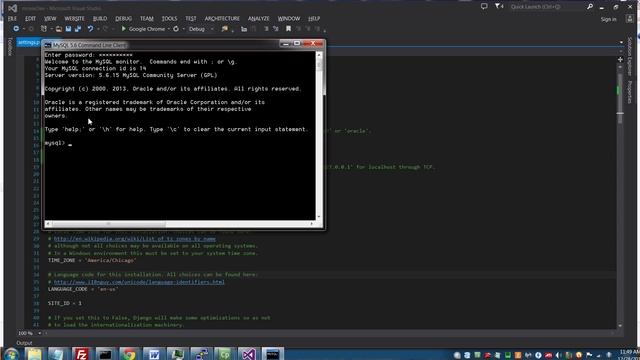
Task: Start debugging with the green play icon
Action: [124, 29]
